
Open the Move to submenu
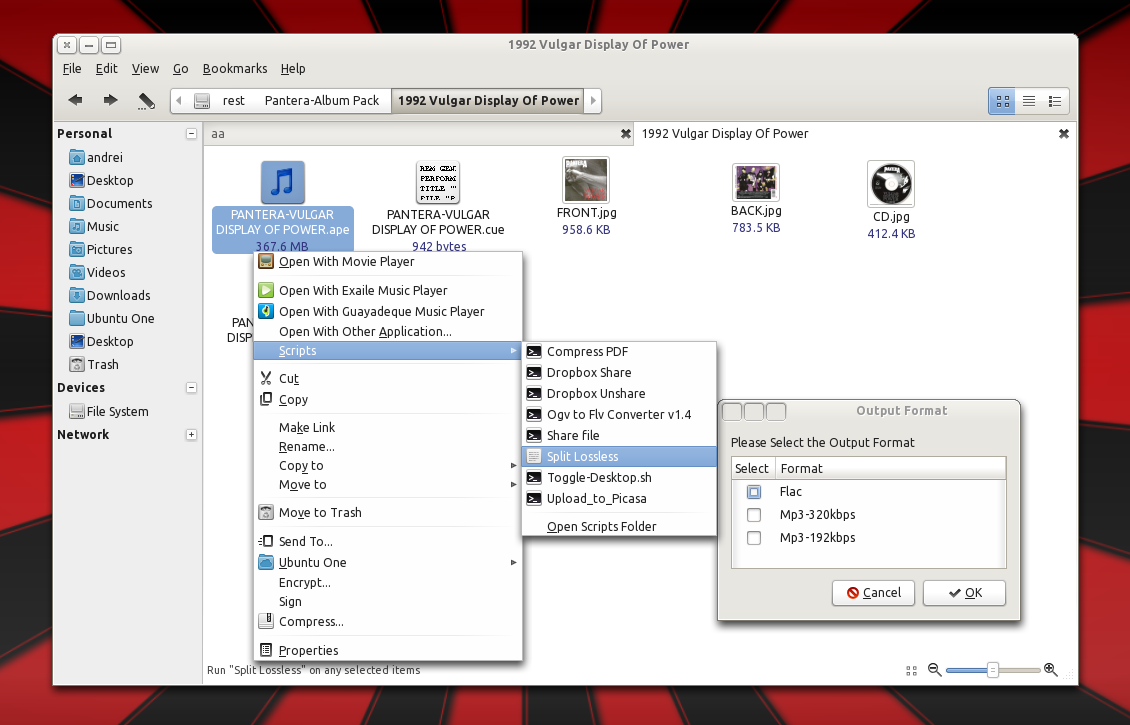pos(388,485)
